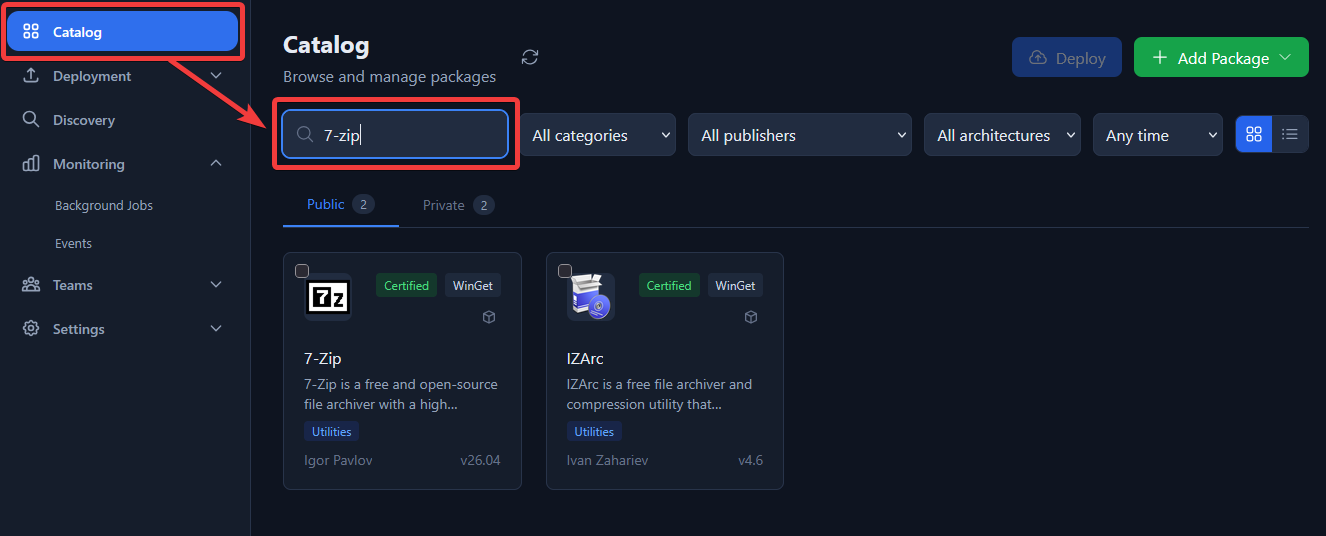
Task: Click the WinGet badge on IZArc card
Action: pos(736,285)
